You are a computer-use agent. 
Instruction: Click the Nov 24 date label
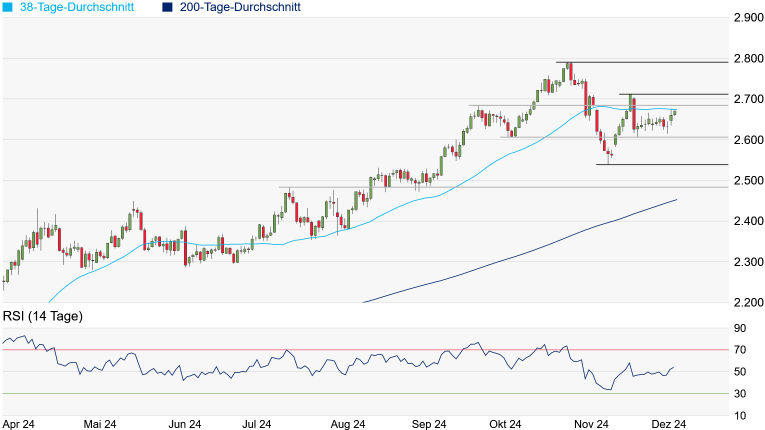591,423
